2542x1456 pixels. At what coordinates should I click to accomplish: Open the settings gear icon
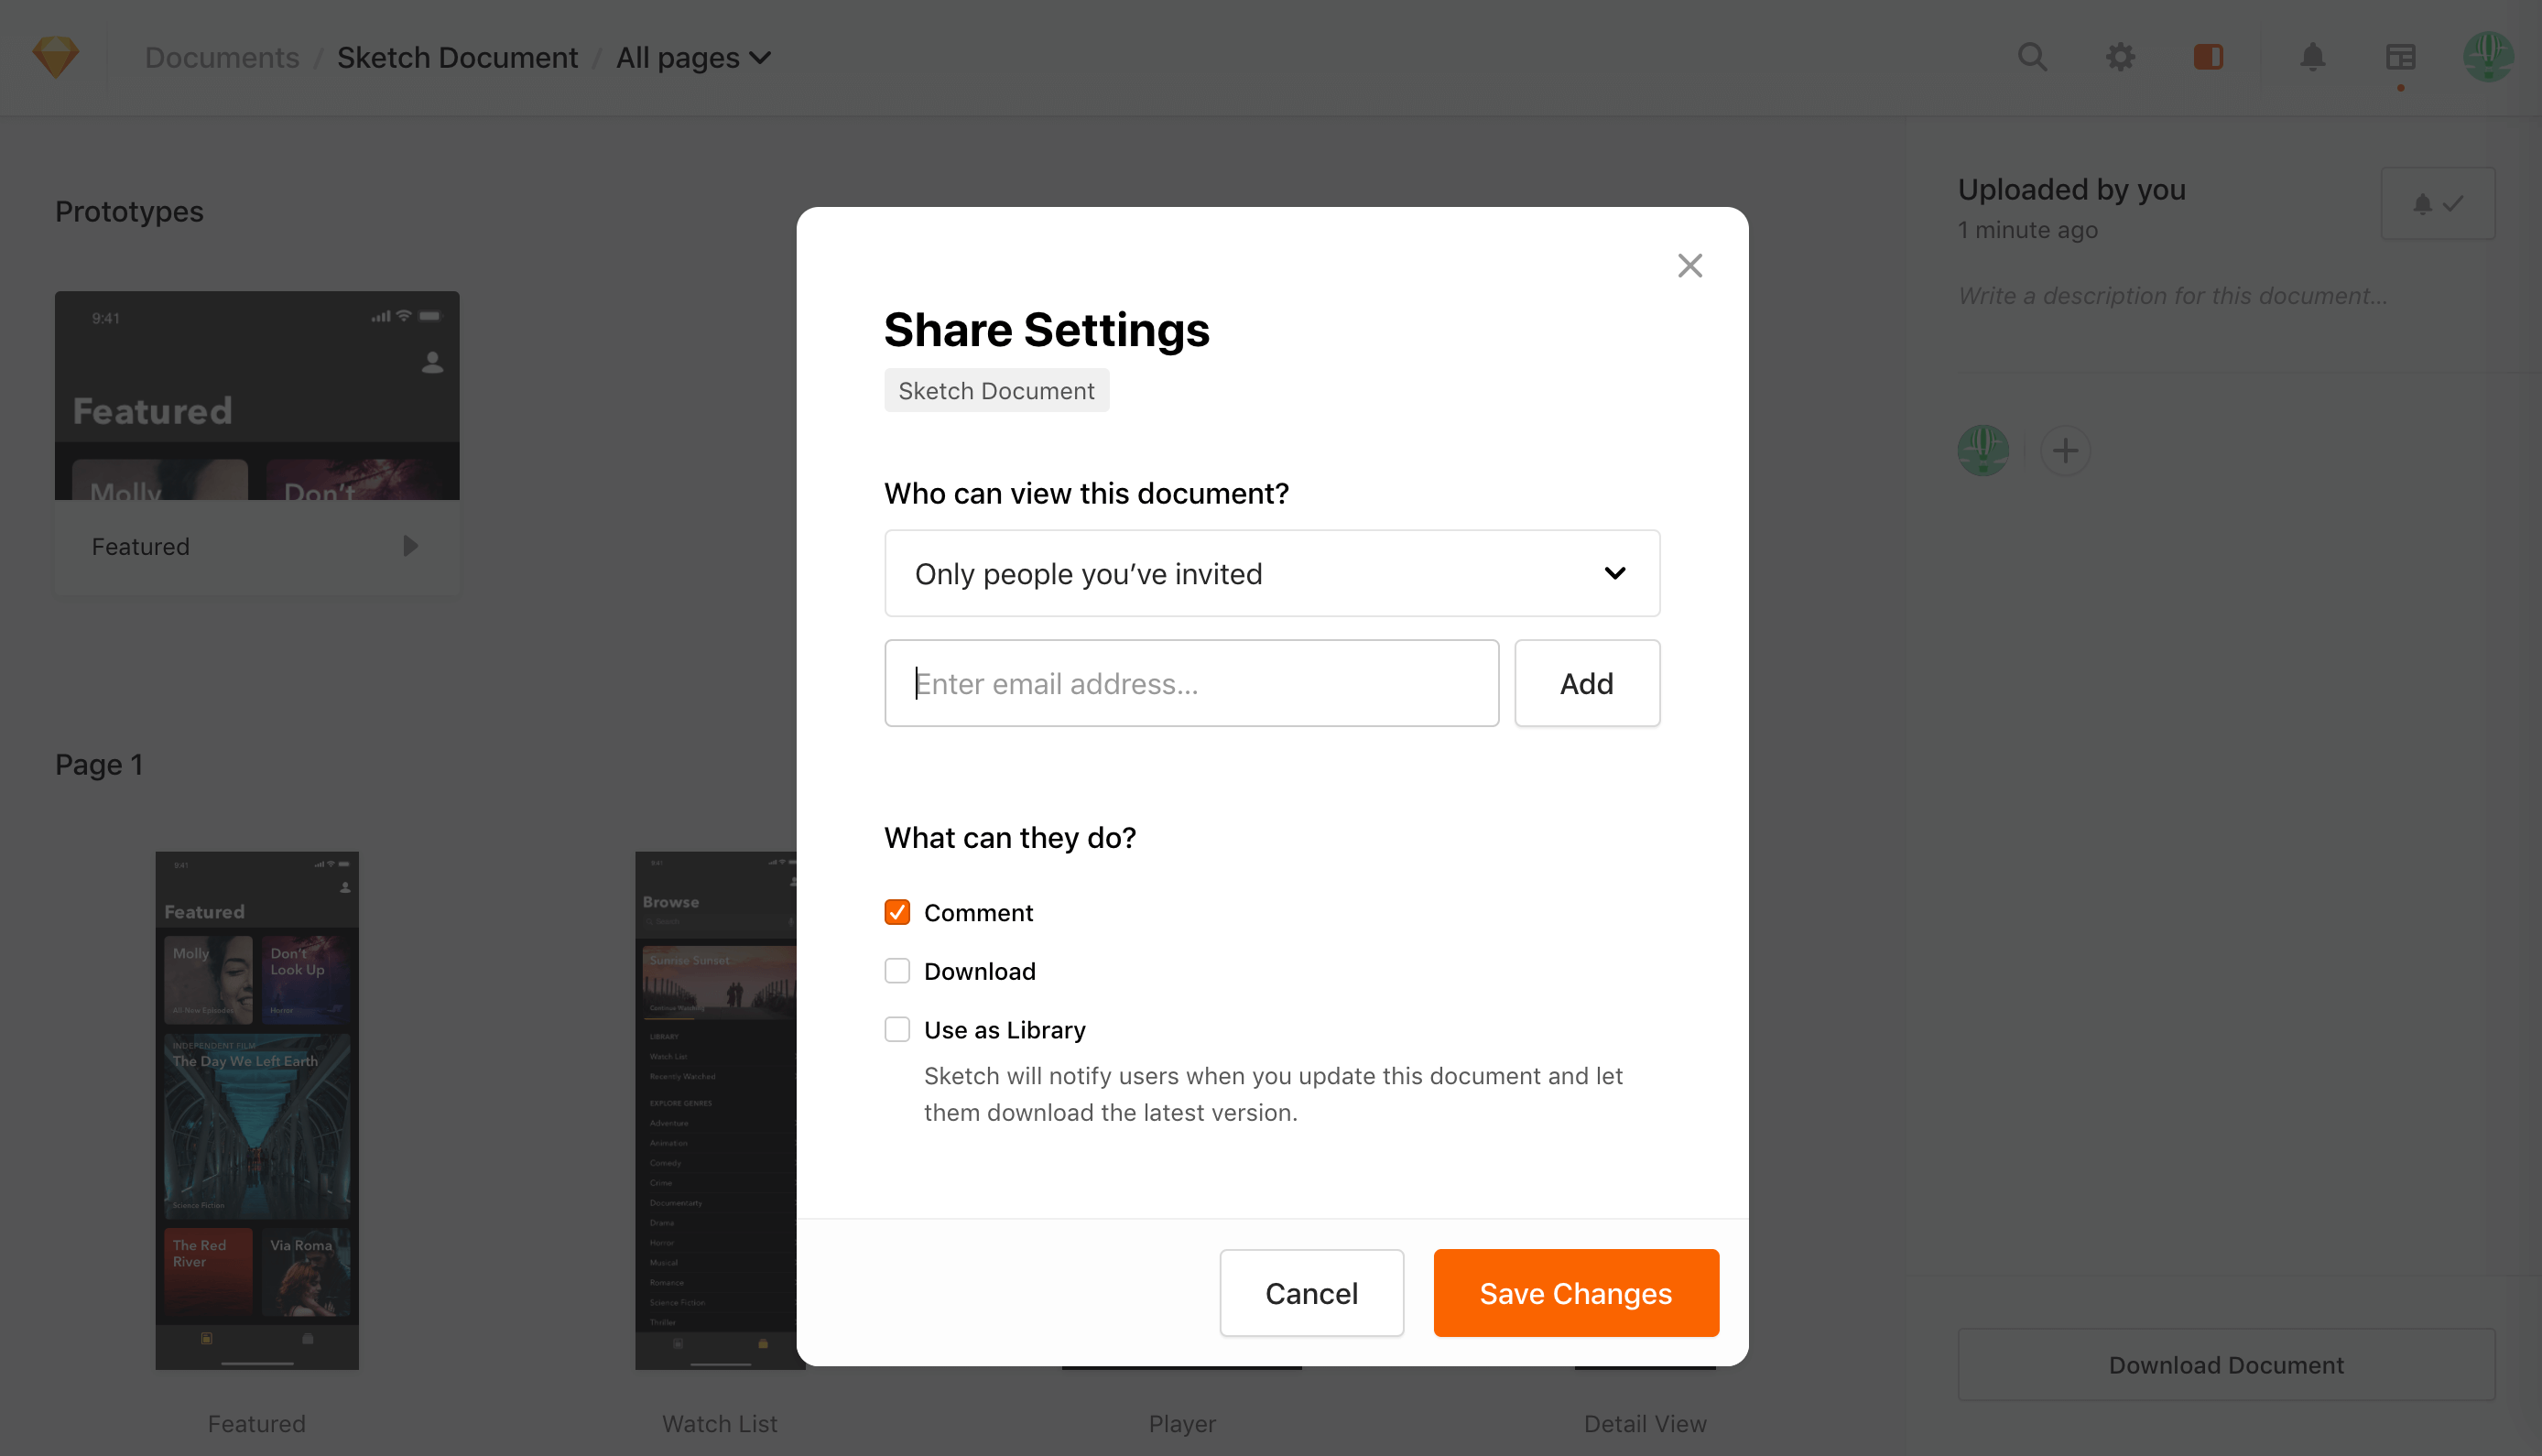click(2120, 57)
